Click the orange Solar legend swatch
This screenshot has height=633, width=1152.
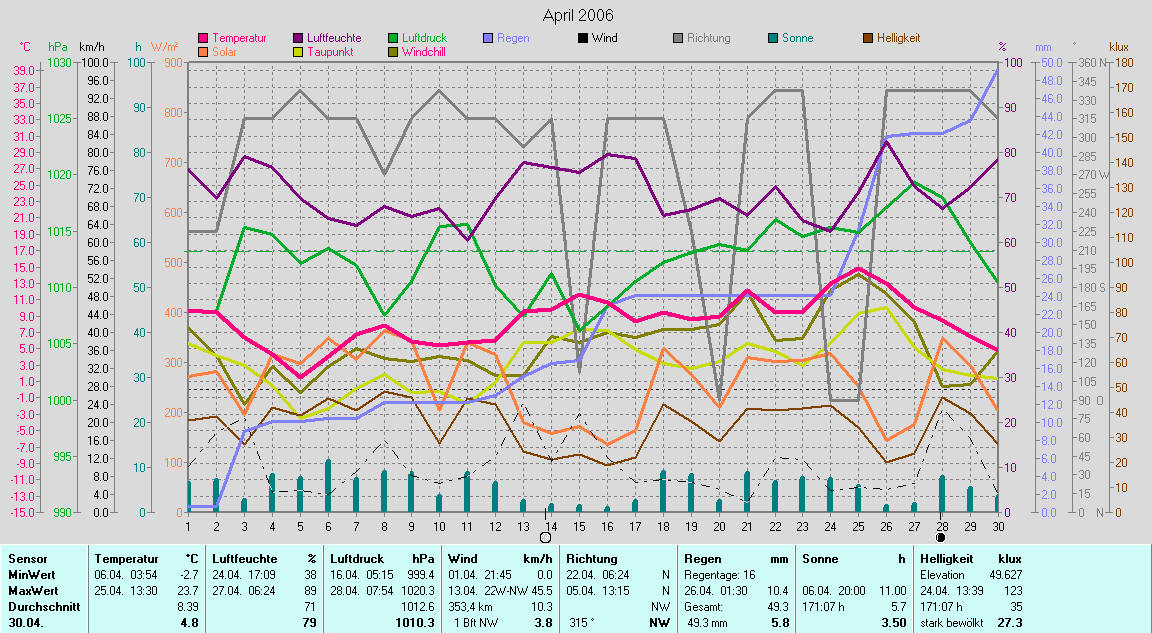204,52
